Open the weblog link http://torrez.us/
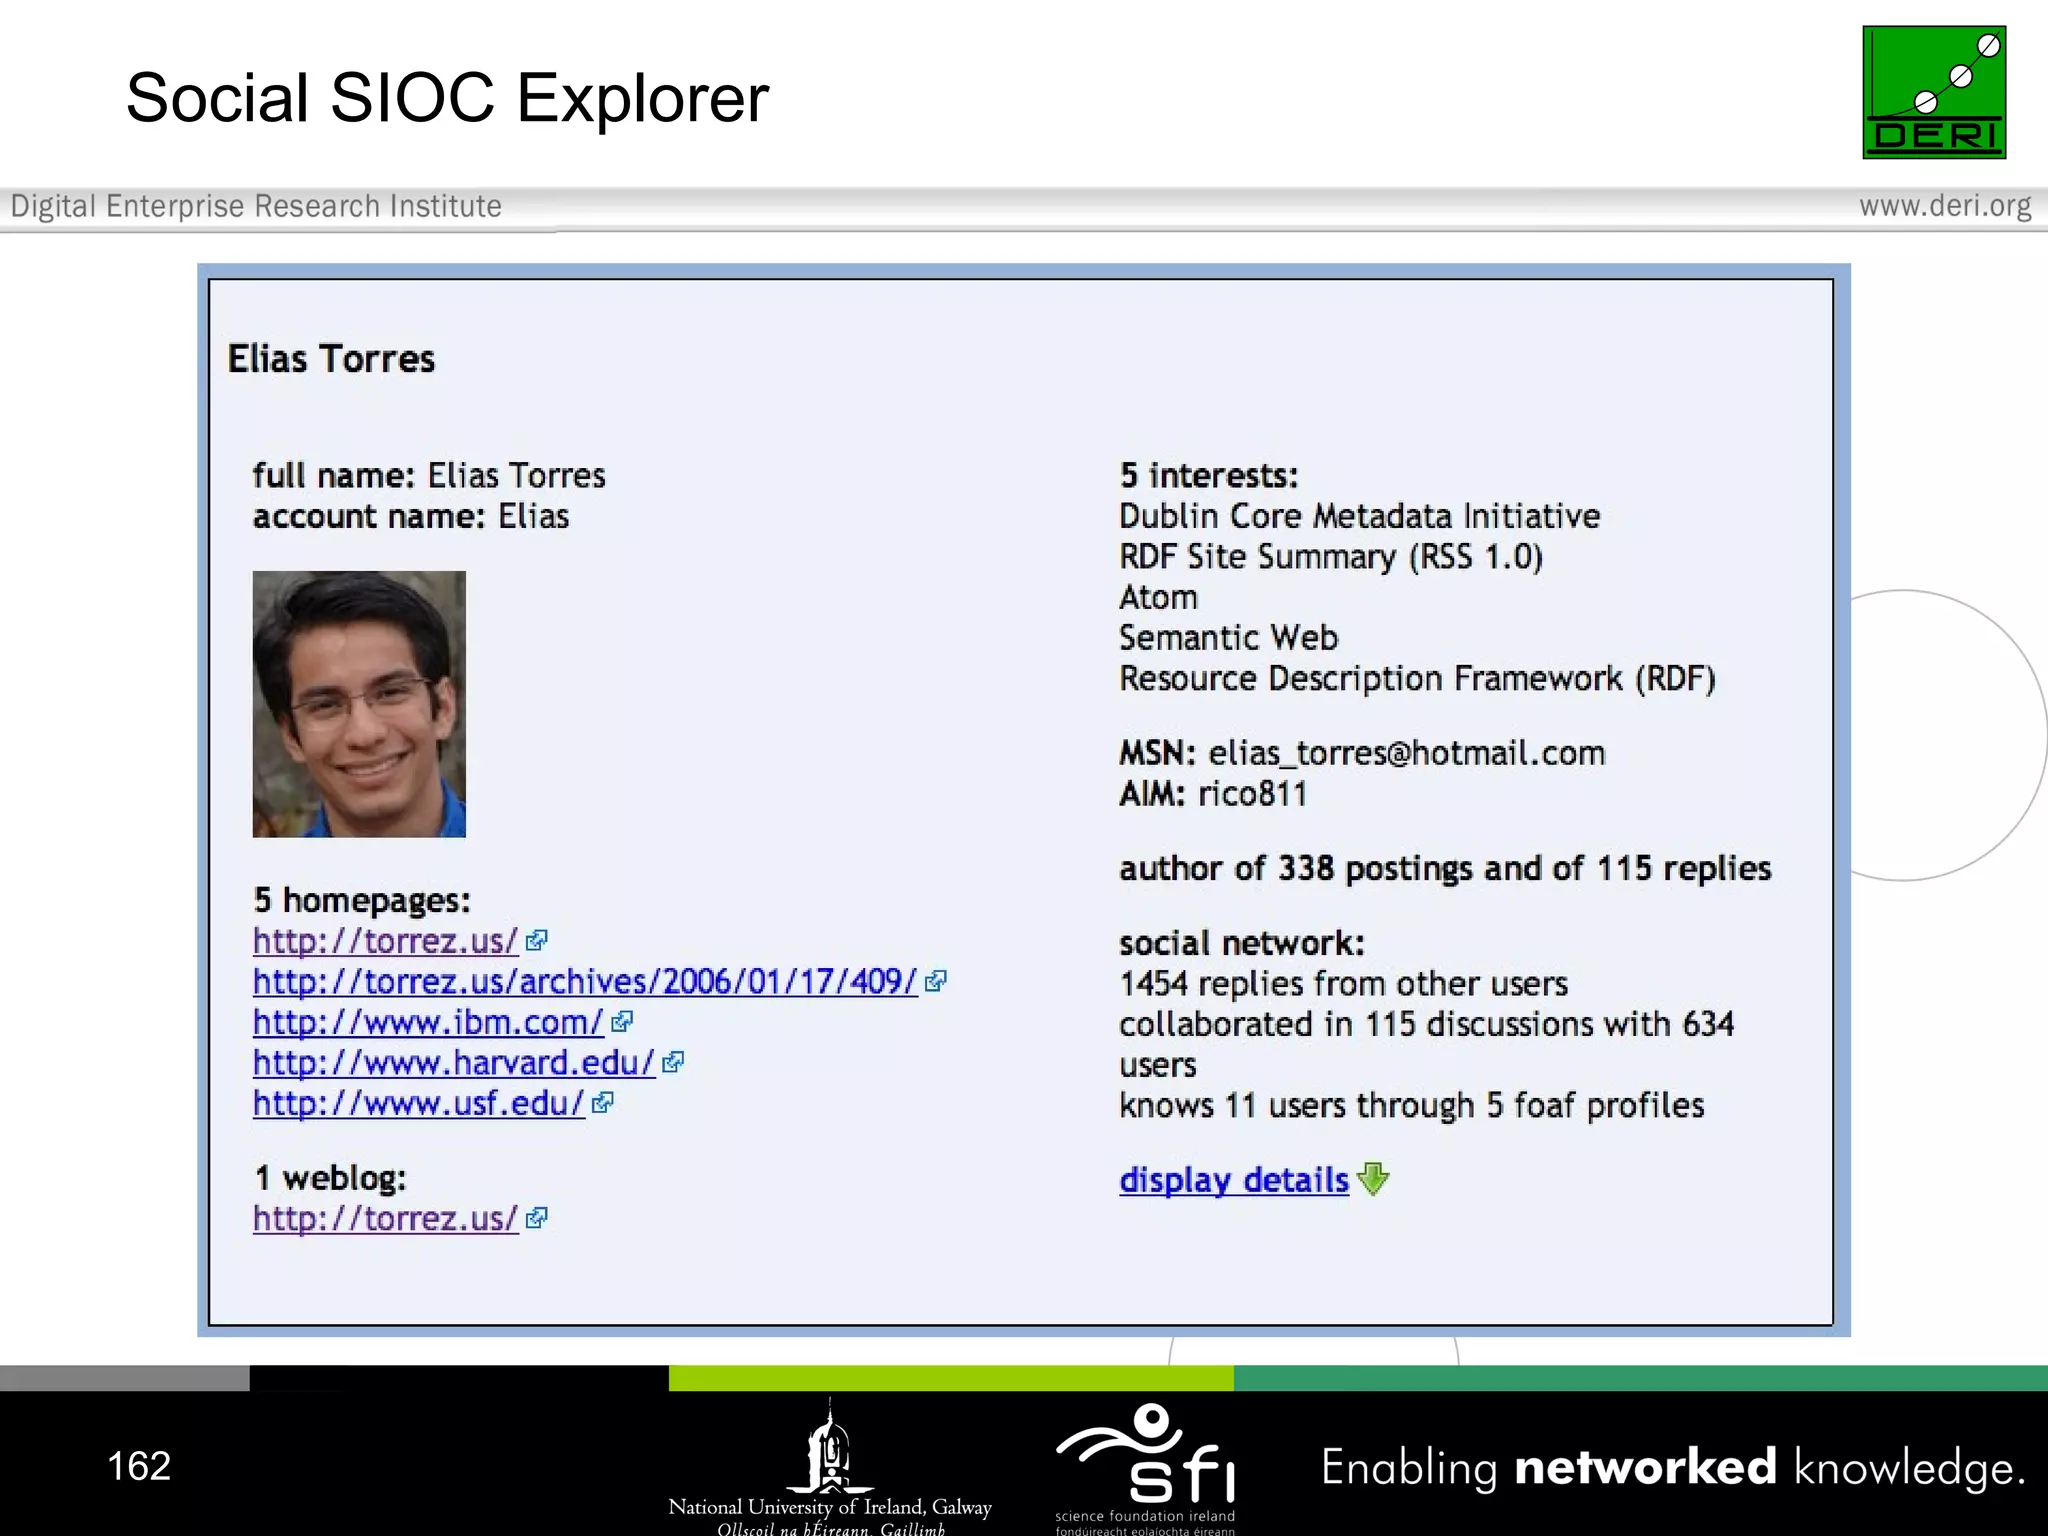 (386, 1218)
